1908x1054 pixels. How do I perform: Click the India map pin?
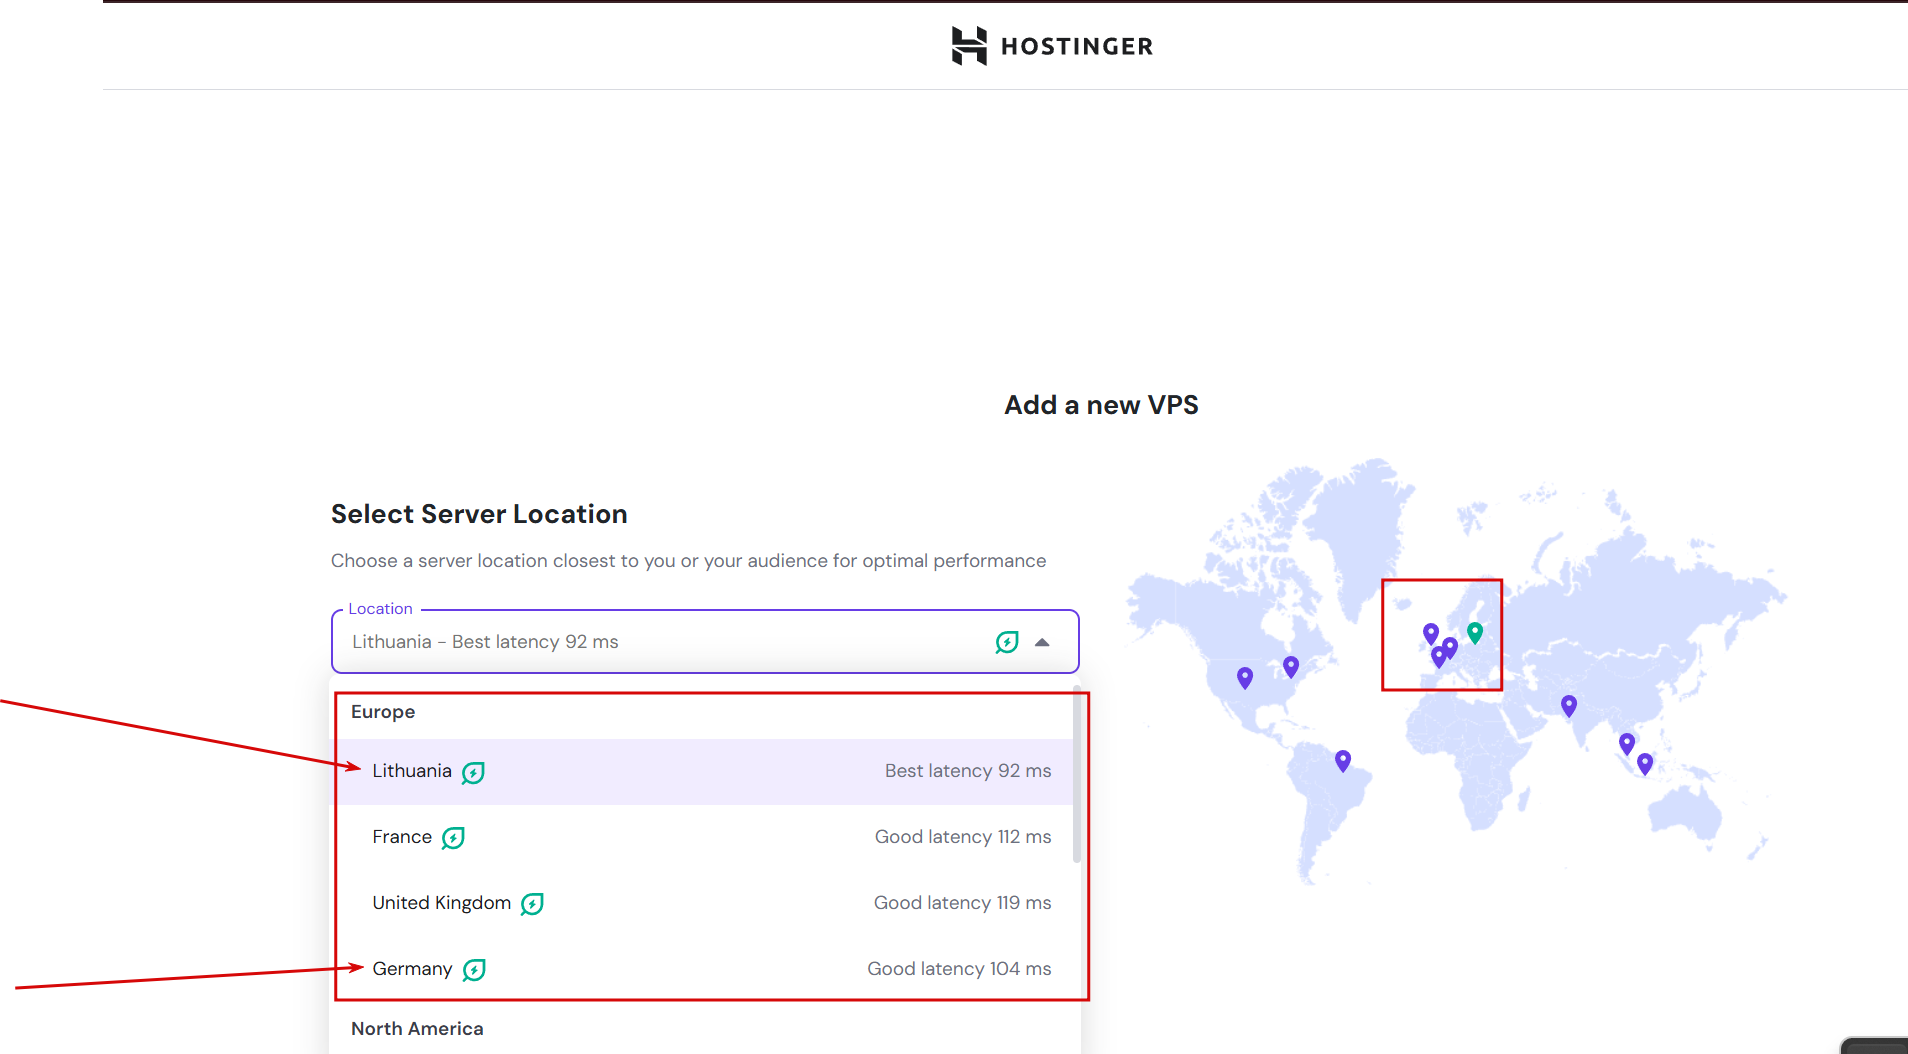[1569, 706]
